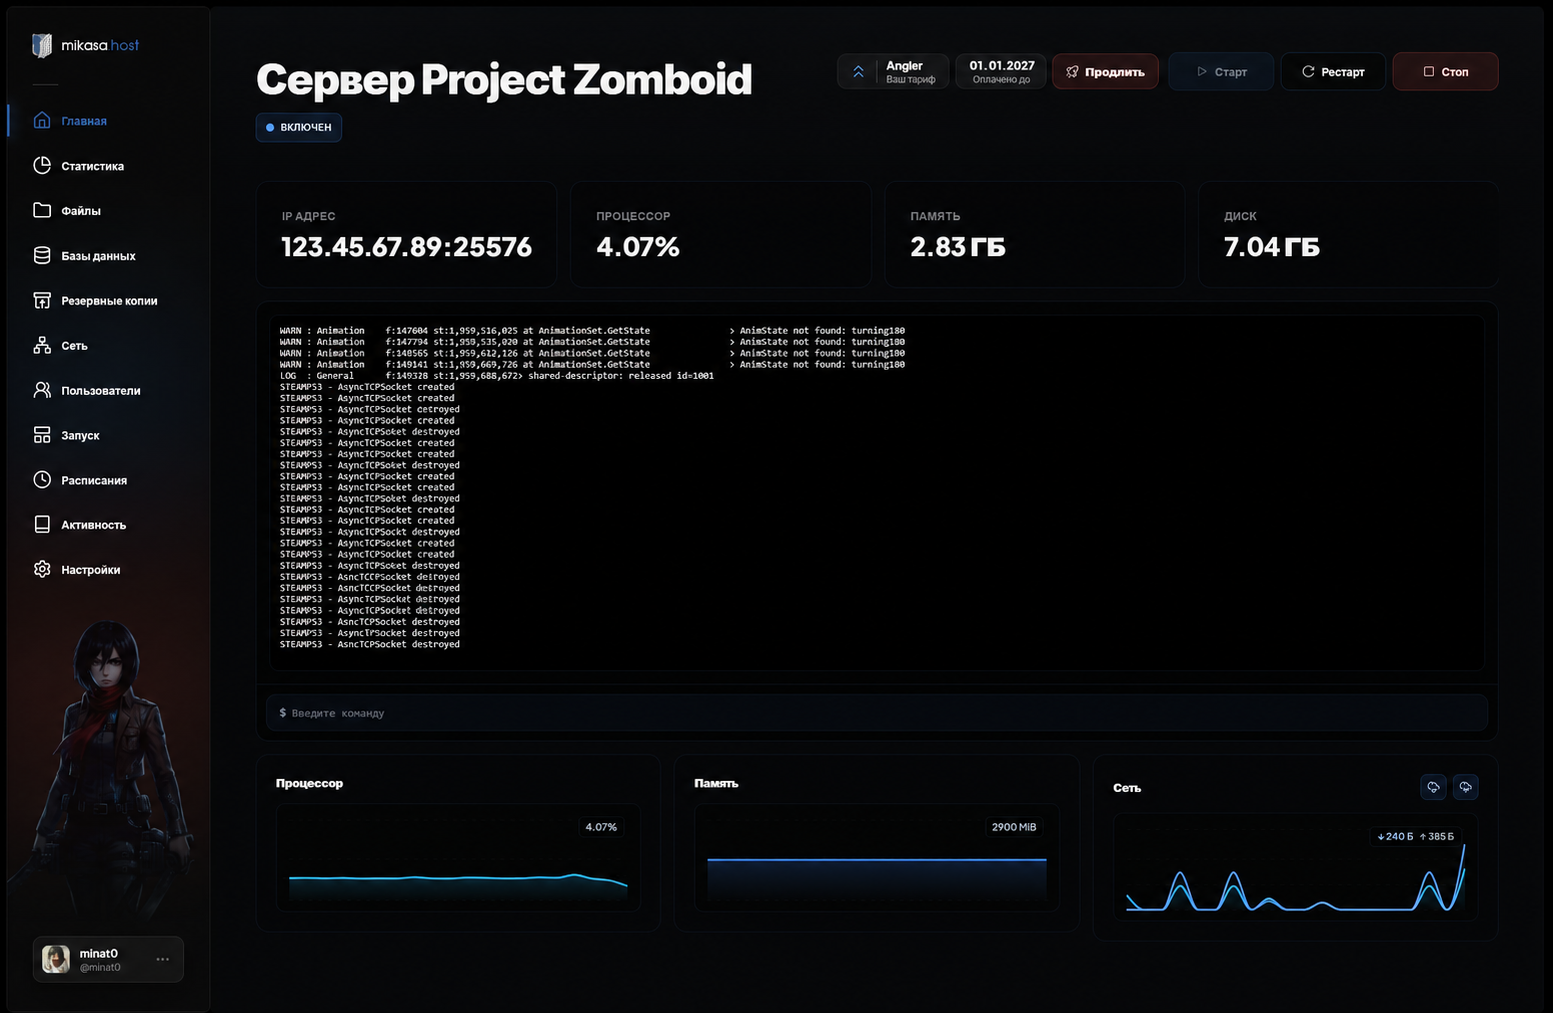Click the Настройки gear icon

(x=42, y=569)
